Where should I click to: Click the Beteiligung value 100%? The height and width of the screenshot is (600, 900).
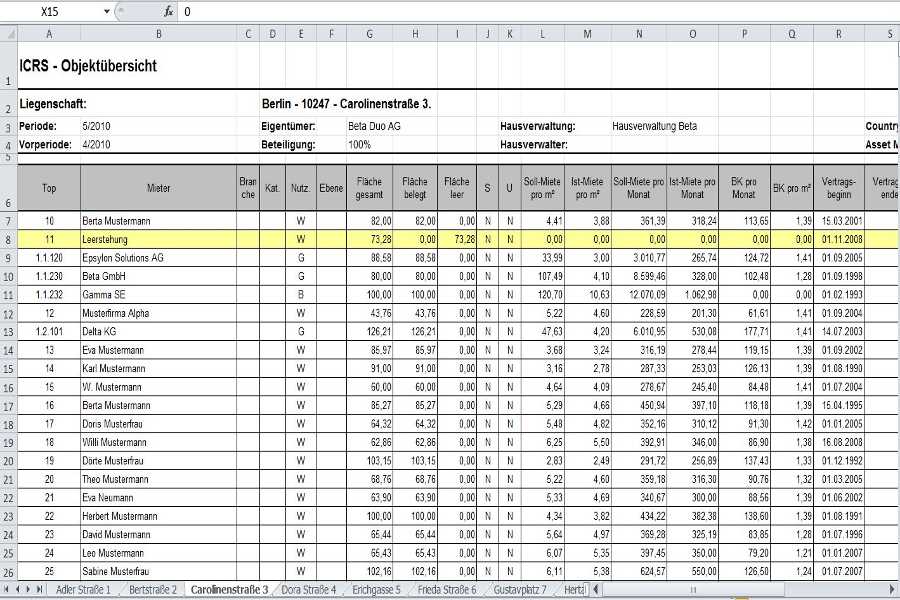[359, 145]
